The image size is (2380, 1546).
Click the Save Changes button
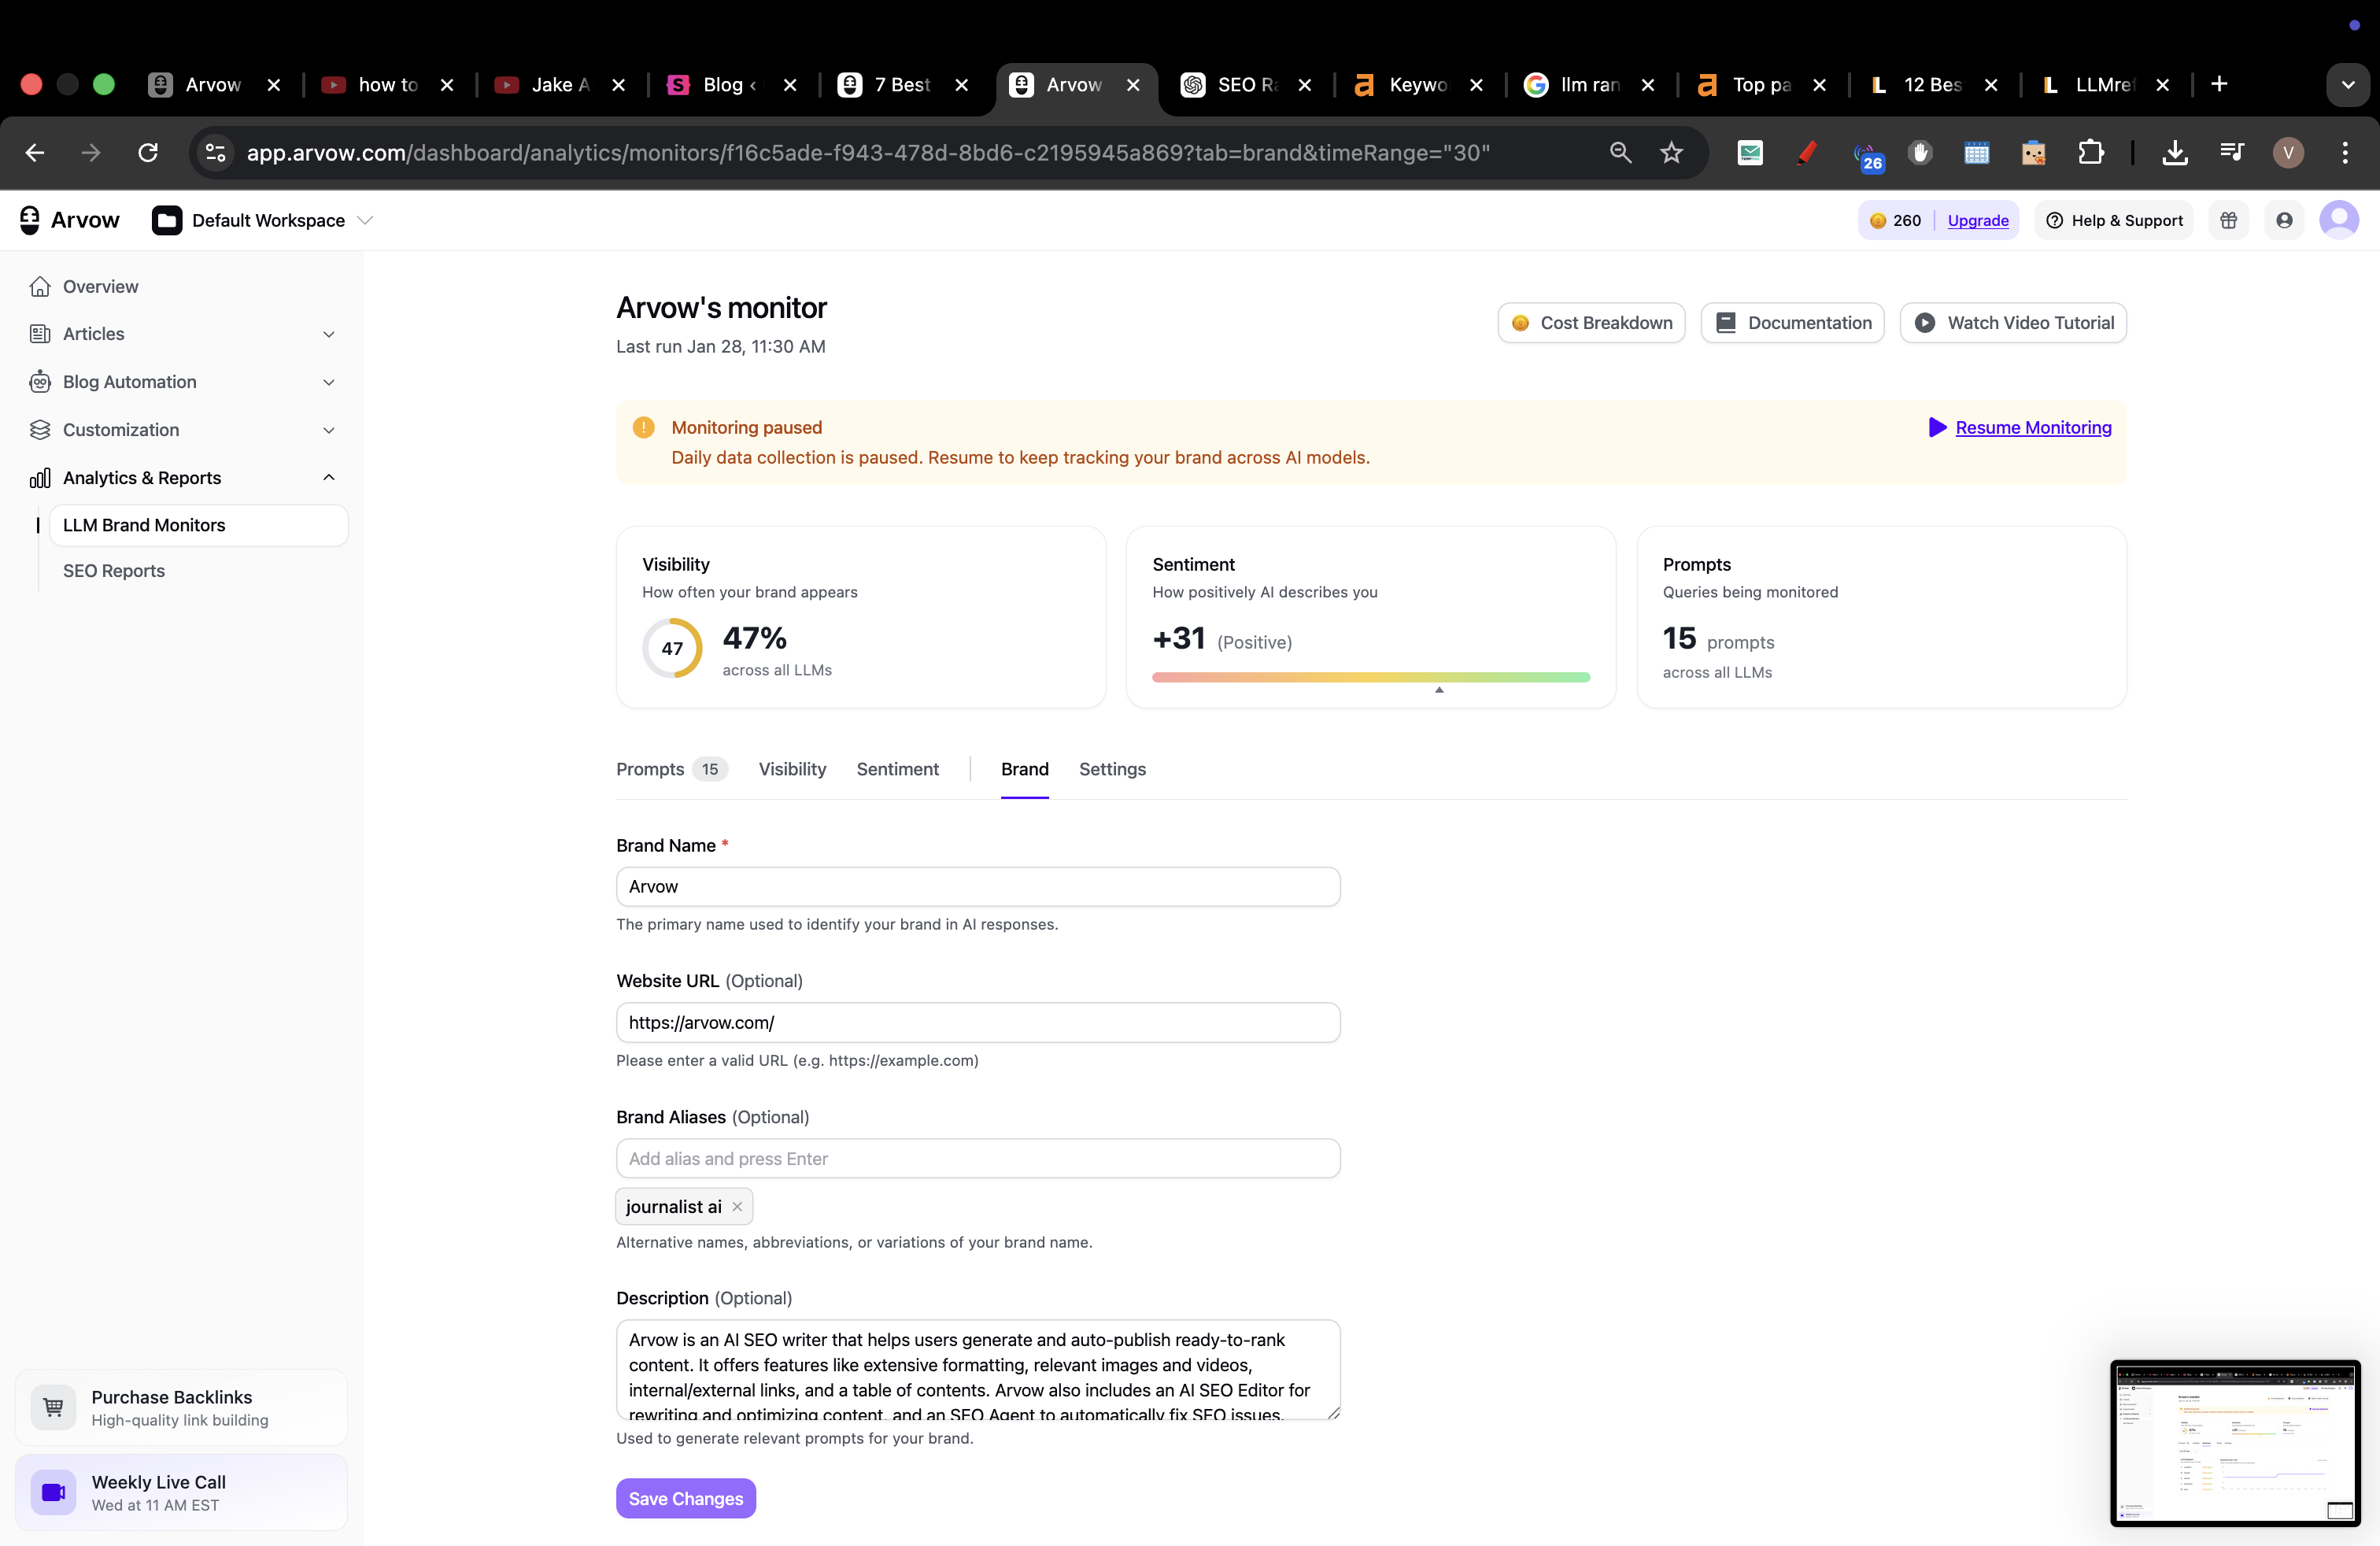coord(685,1498)
